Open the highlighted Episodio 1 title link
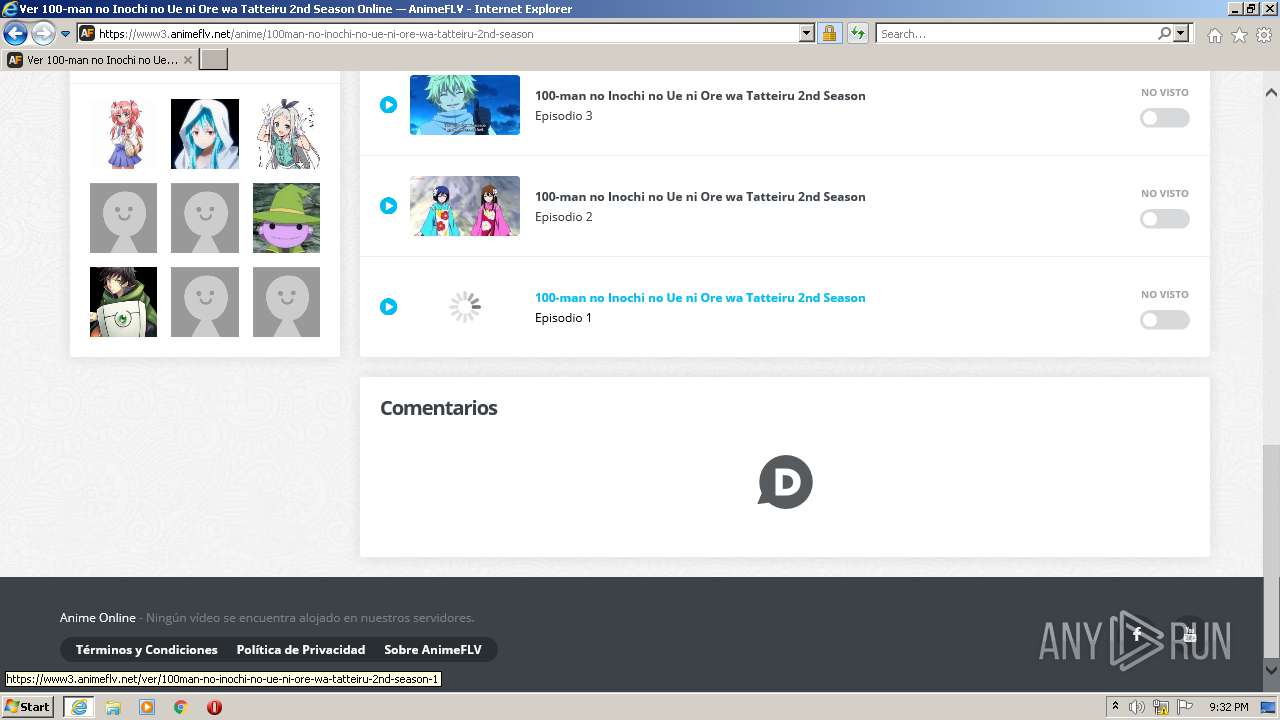 (700, 298)
